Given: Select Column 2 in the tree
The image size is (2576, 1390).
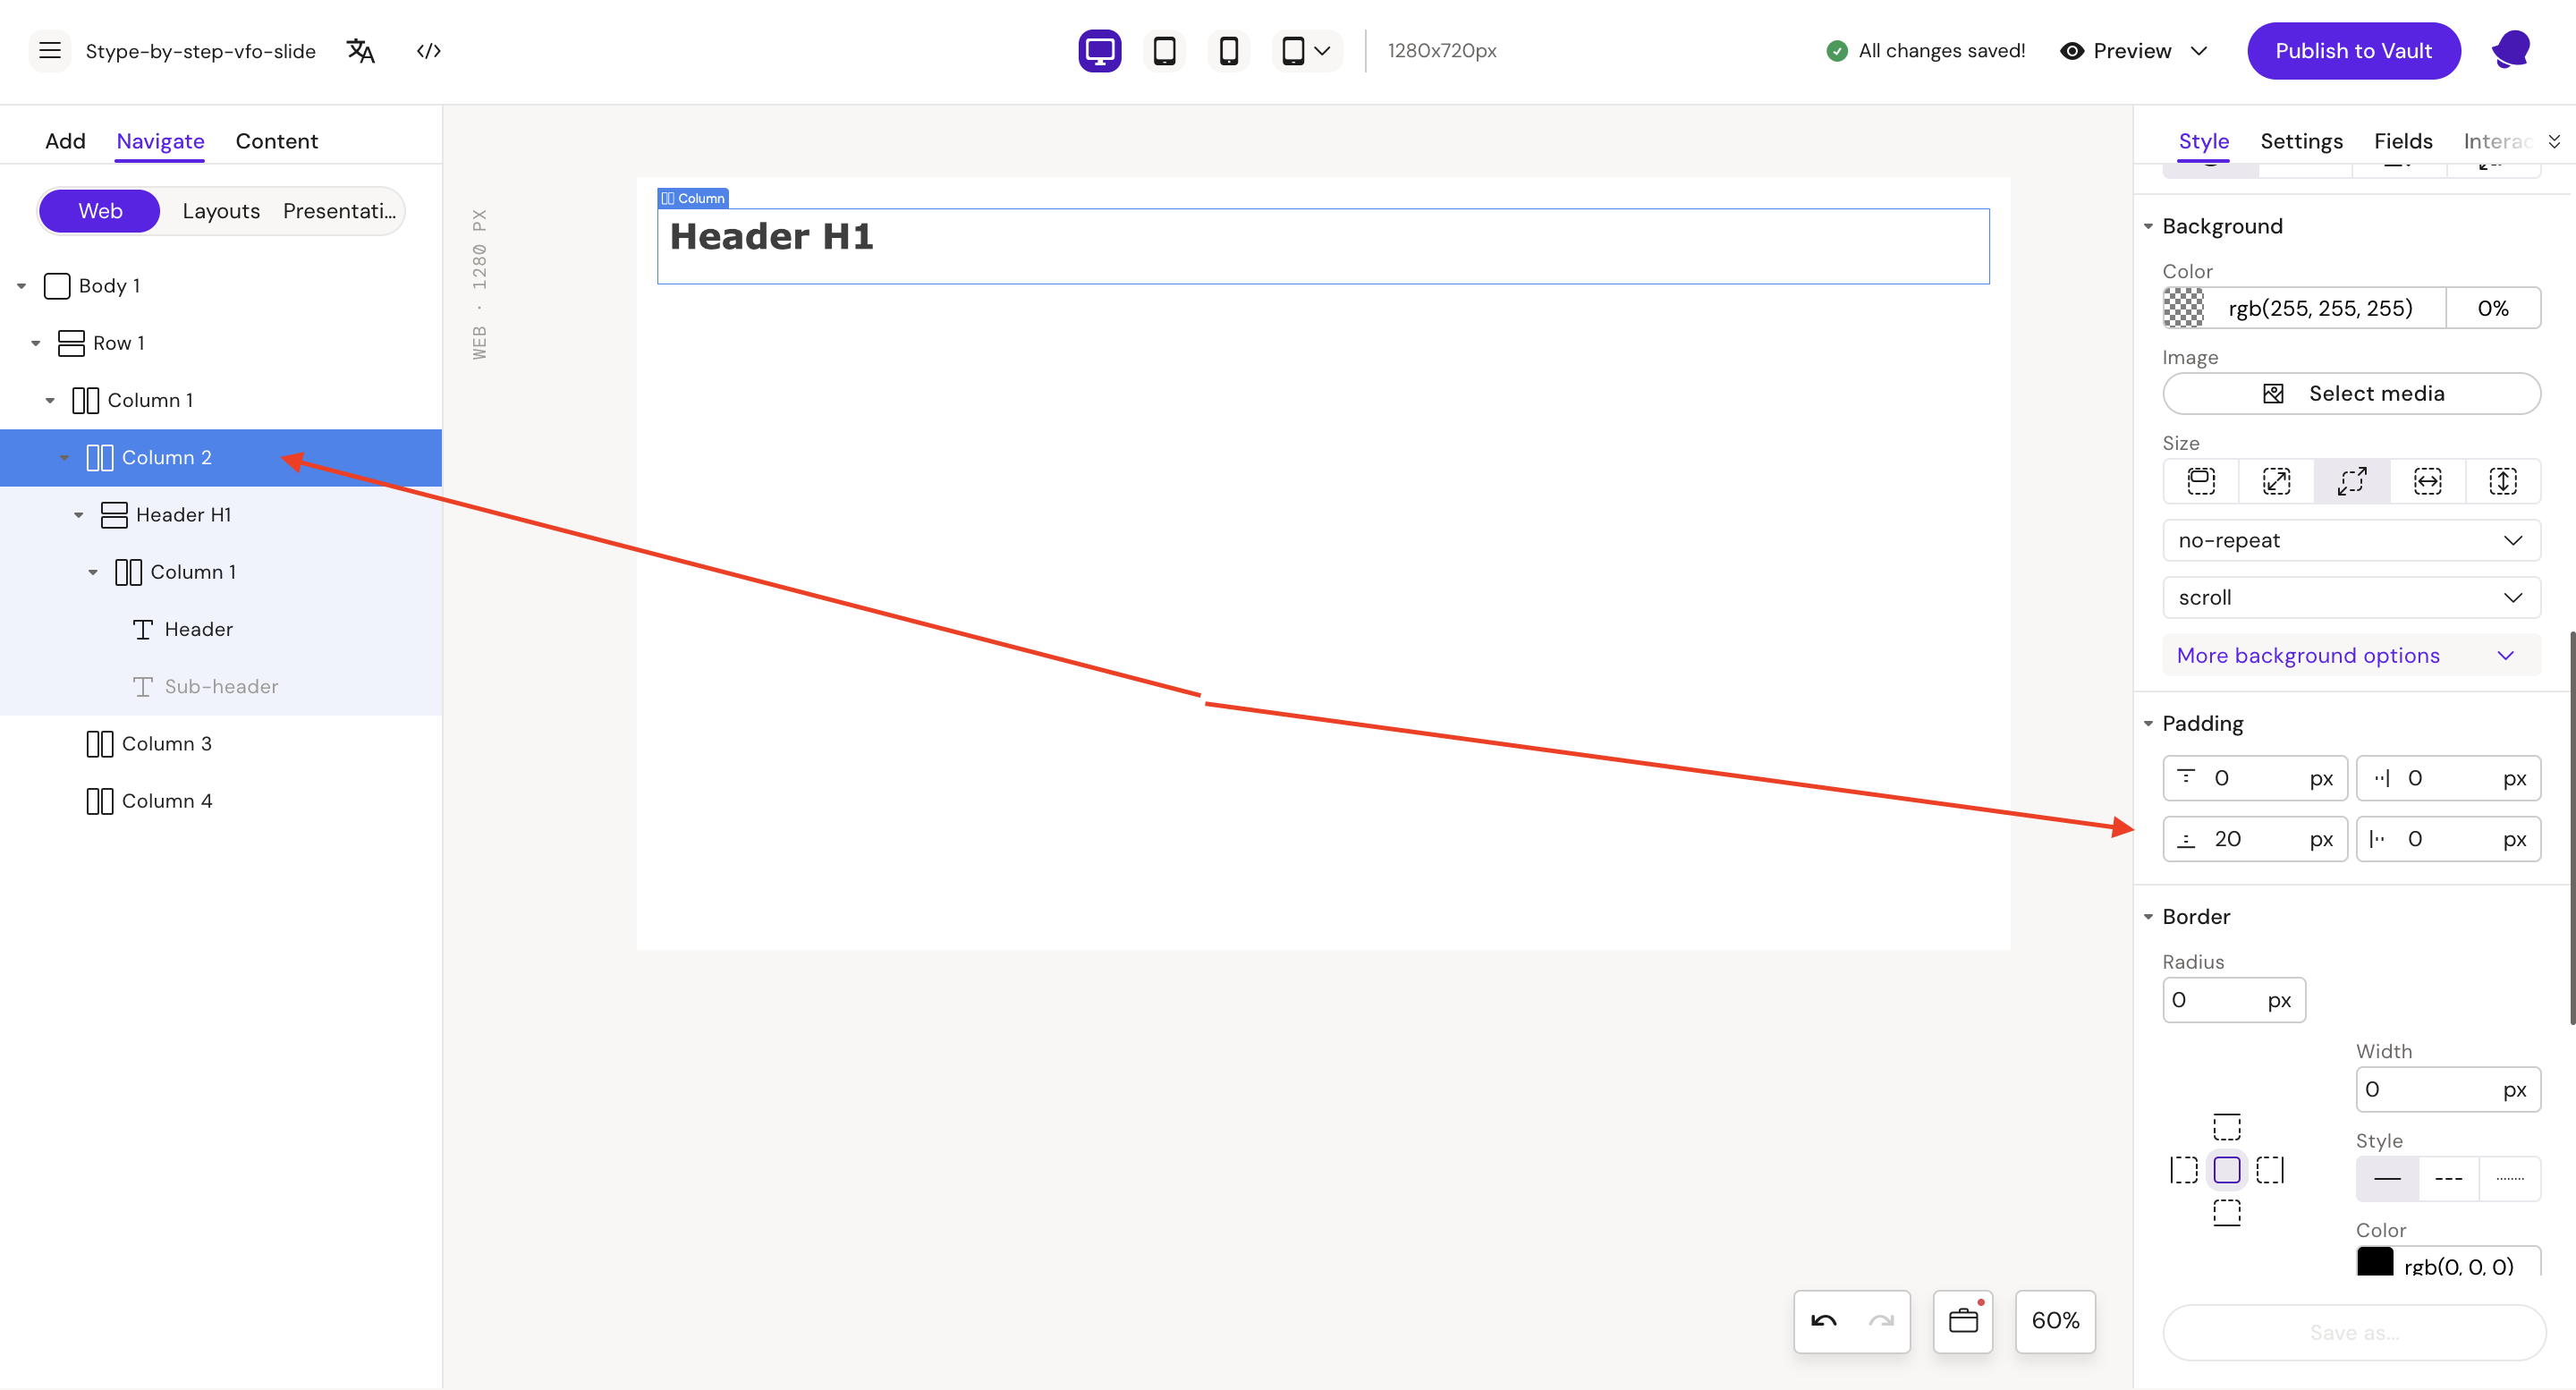Looking at the screenshot, I should pos(221,458).
